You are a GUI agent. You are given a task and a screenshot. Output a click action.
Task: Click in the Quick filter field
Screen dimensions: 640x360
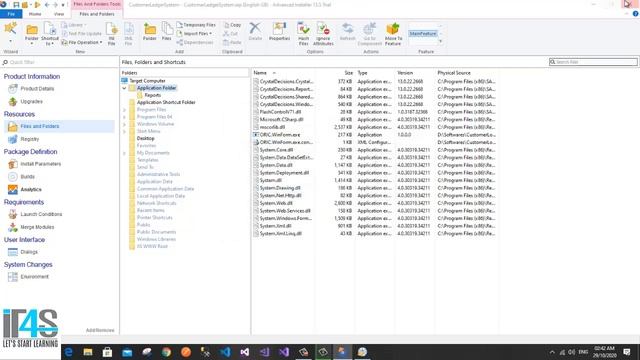59,62
